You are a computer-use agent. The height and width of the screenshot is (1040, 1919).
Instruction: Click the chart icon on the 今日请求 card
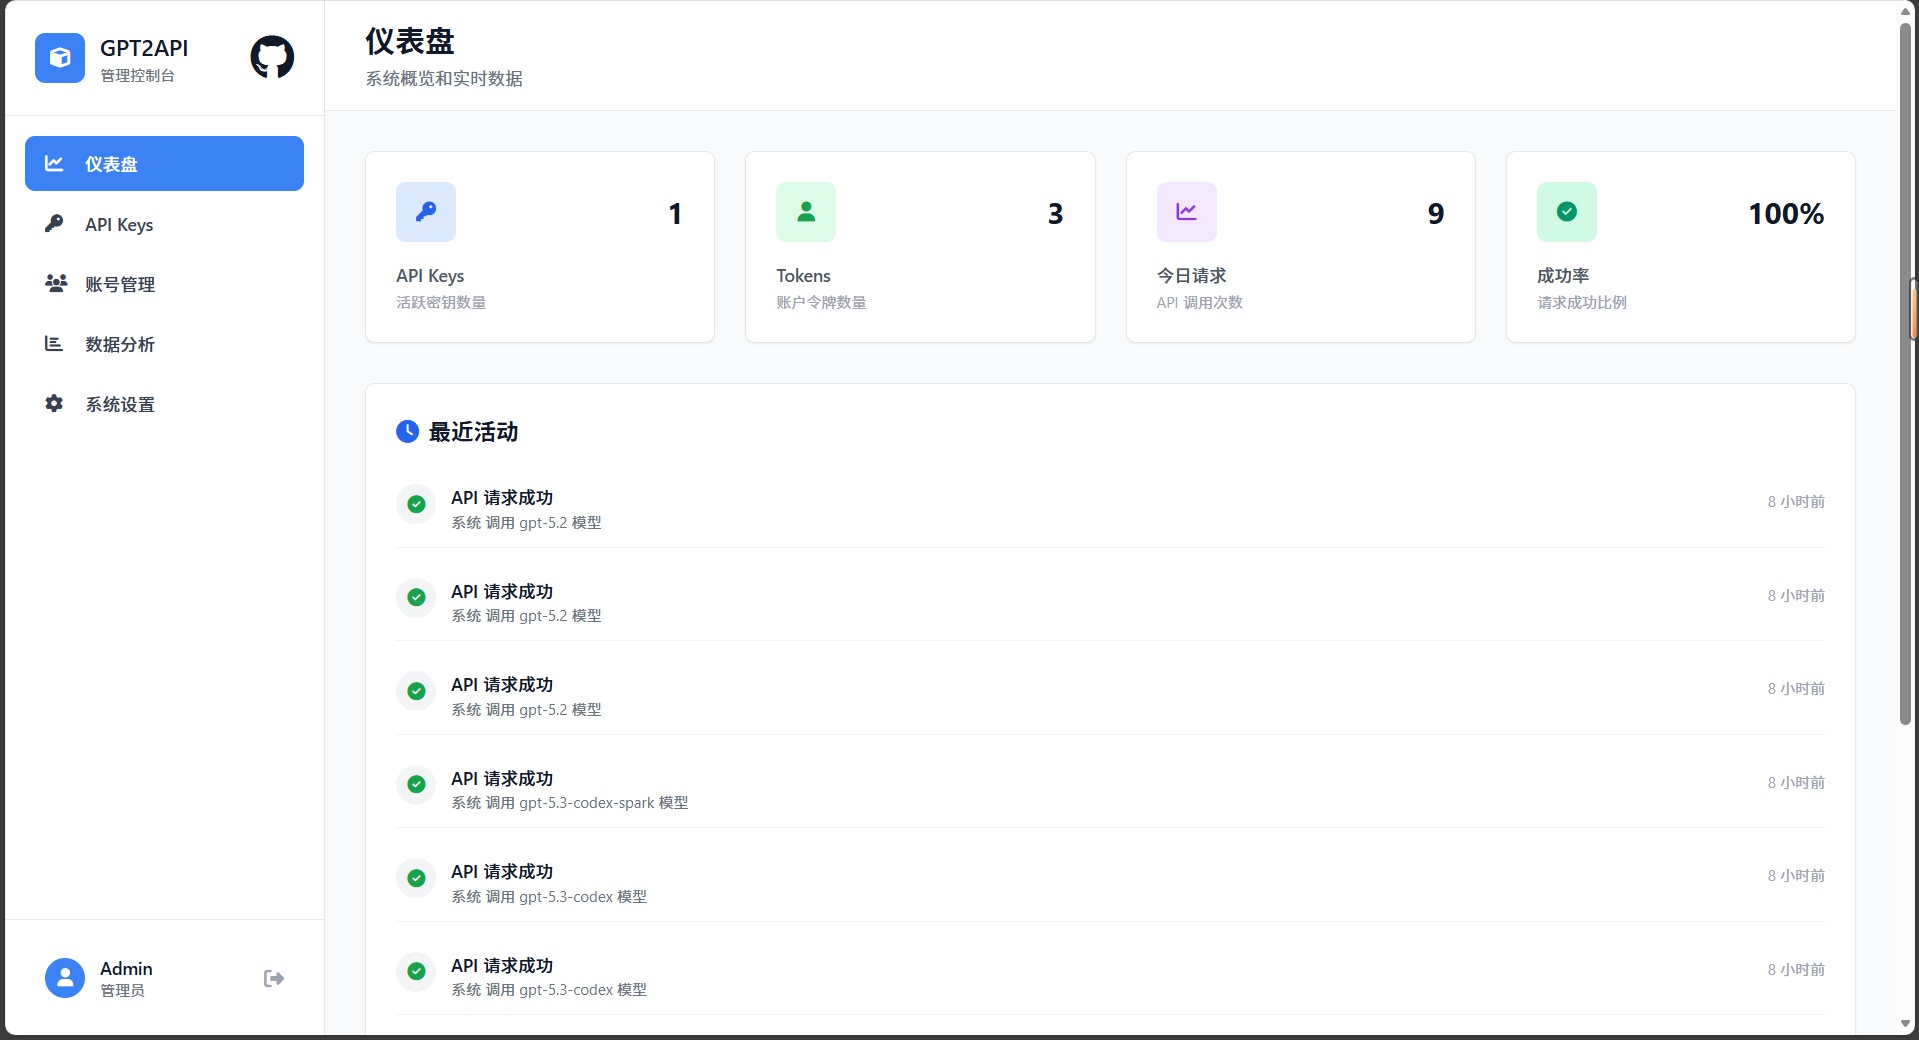(x=1186, y=212)
